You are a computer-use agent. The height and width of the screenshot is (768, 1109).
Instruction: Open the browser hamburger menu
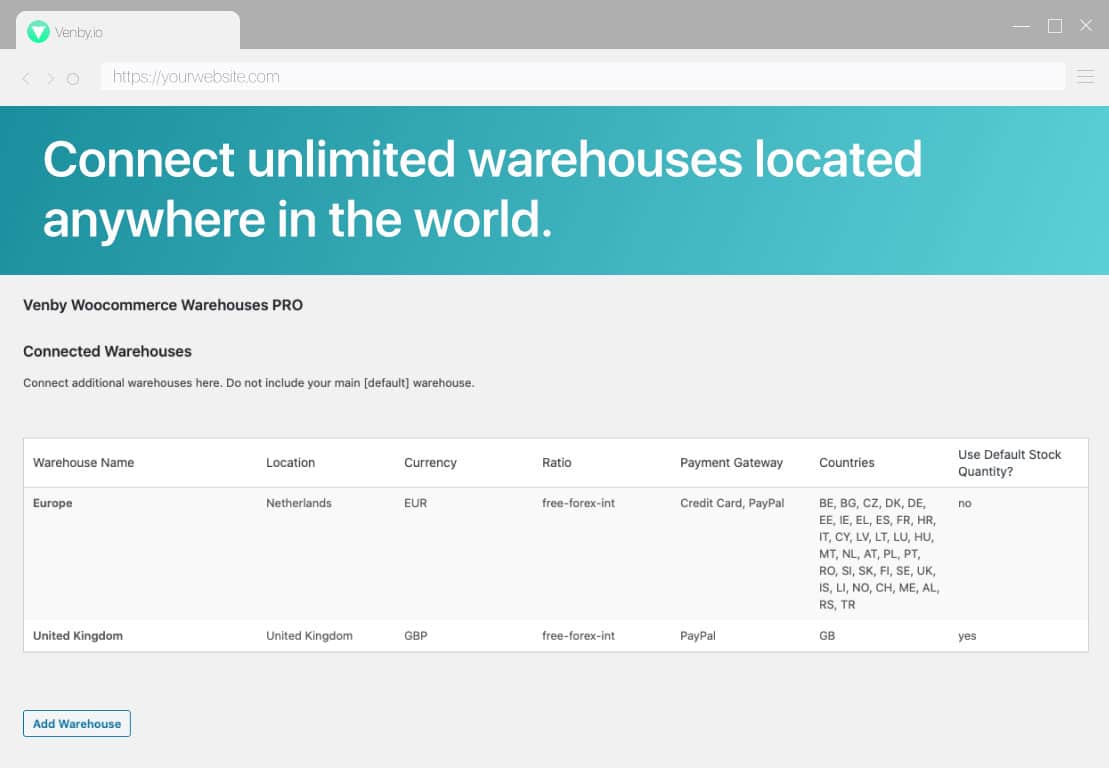tap(1085, 76)
